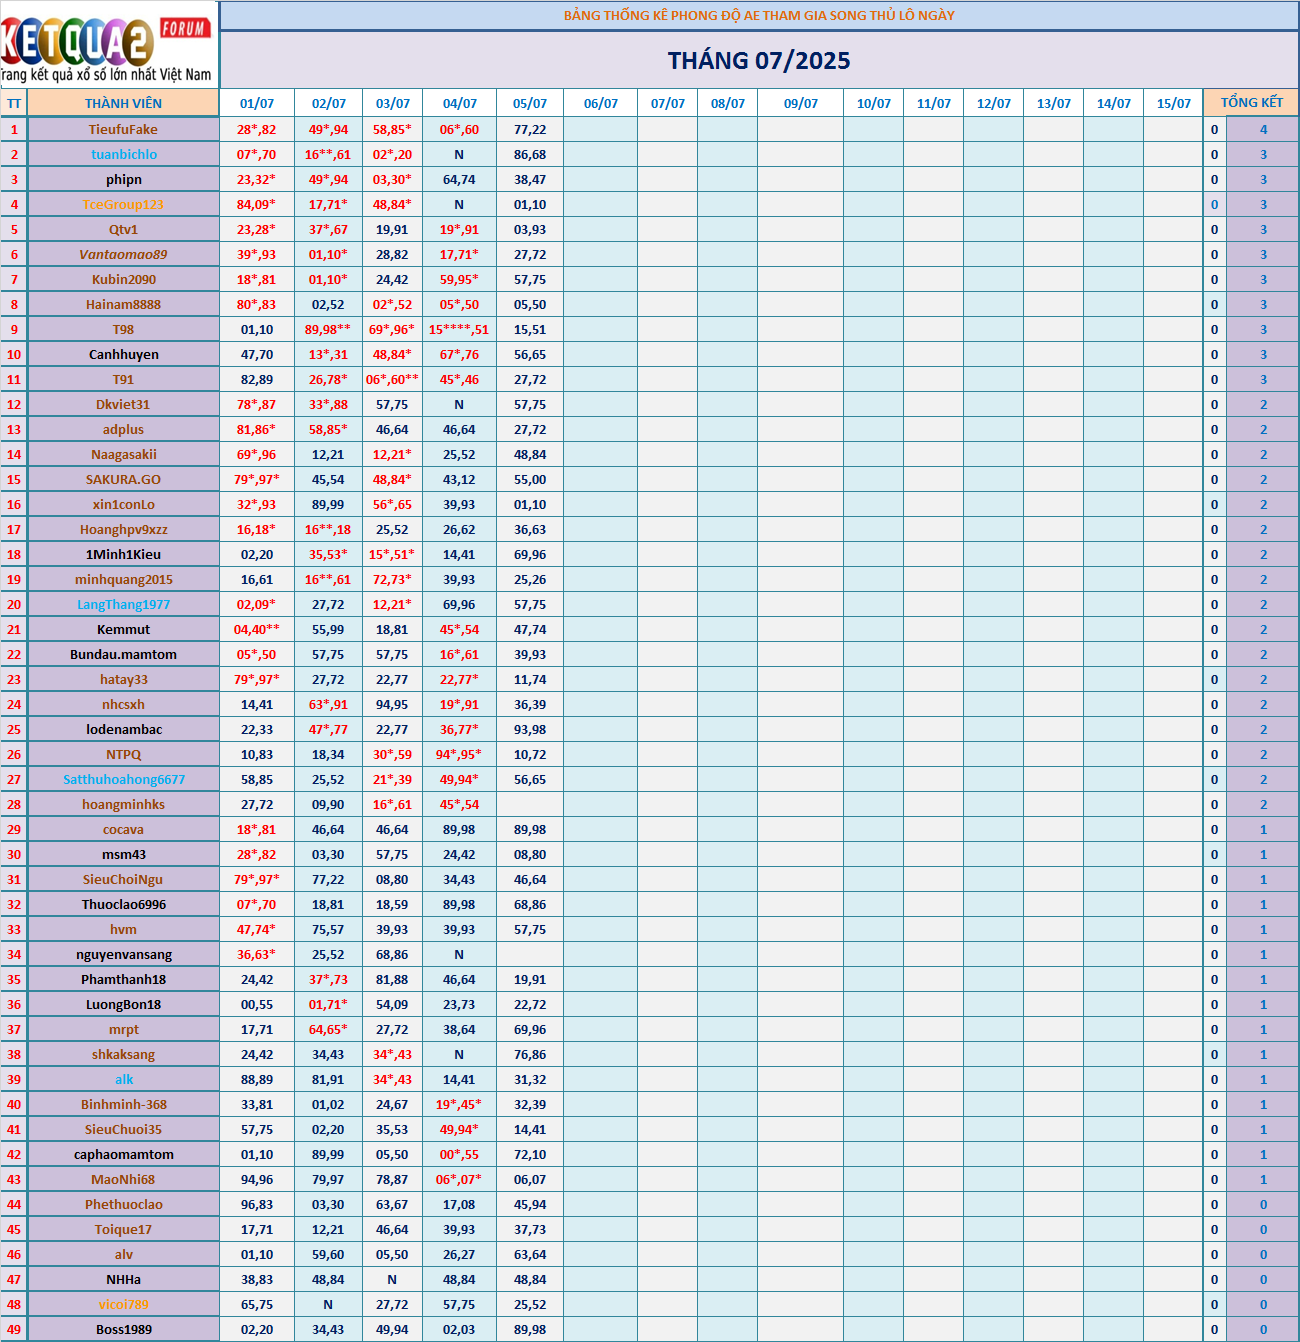Select member name SieuChoiNgu
The height and width of the screenshot is (1342, 1300).
pyautogui.click(x=123, y=879)
